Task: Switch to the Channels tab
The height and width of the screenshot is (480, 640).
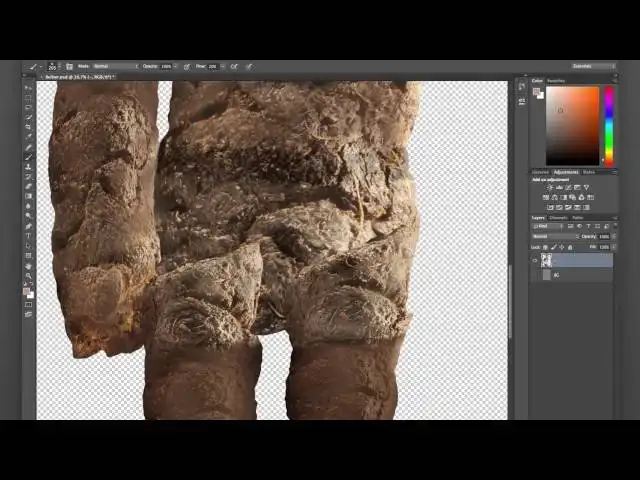Action: click(558, 217)
